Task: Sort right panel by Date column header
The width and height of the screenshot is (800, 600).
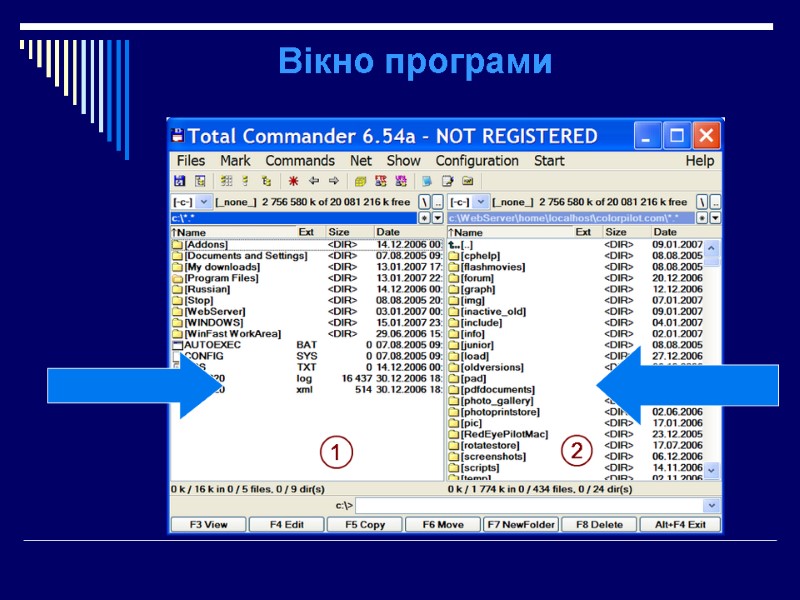Action: [x=686, y=232]
